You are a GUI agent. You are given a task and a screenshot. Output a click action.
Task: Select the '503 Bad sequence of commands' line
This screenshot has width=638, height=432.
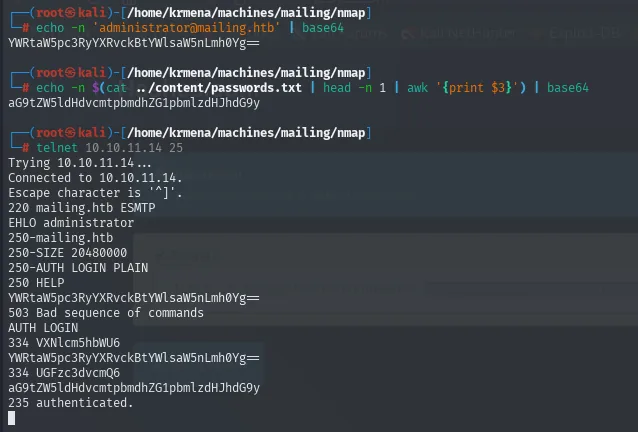click(106, 313)
